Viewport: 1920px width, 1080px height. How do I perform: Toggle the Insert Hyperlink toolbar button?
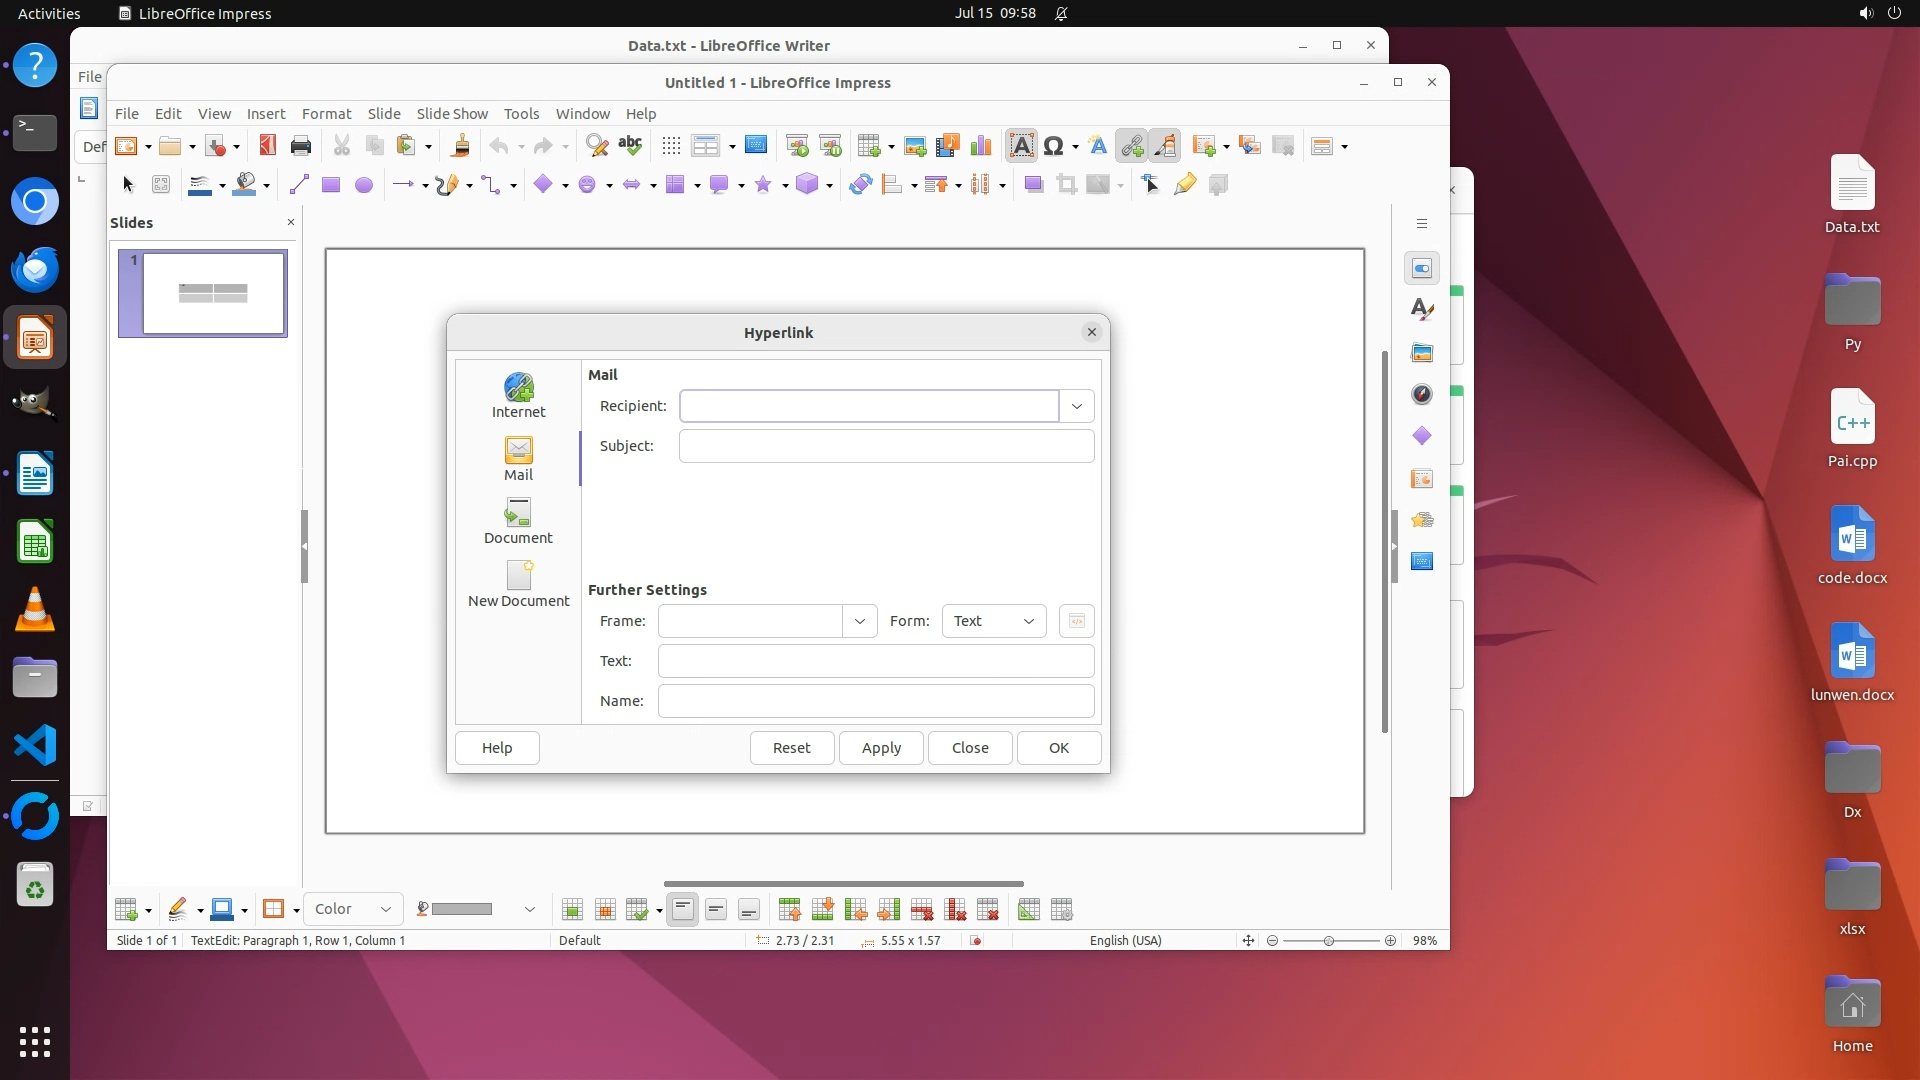[x=1132, y=146]
